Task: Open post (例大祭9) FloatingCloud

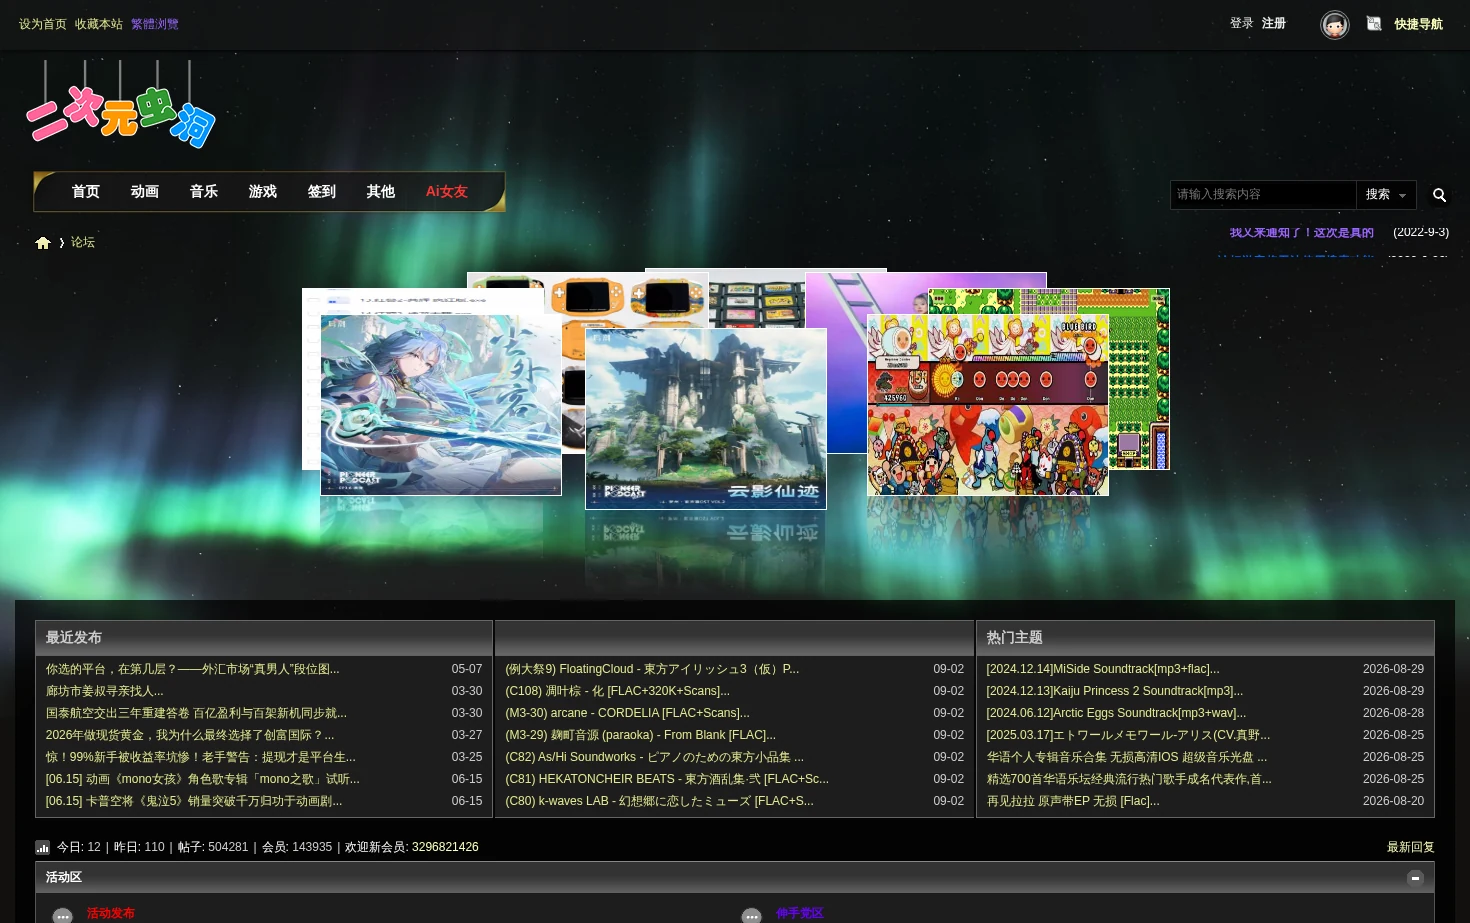Action: pyautogui.click(x=652, y=669)
